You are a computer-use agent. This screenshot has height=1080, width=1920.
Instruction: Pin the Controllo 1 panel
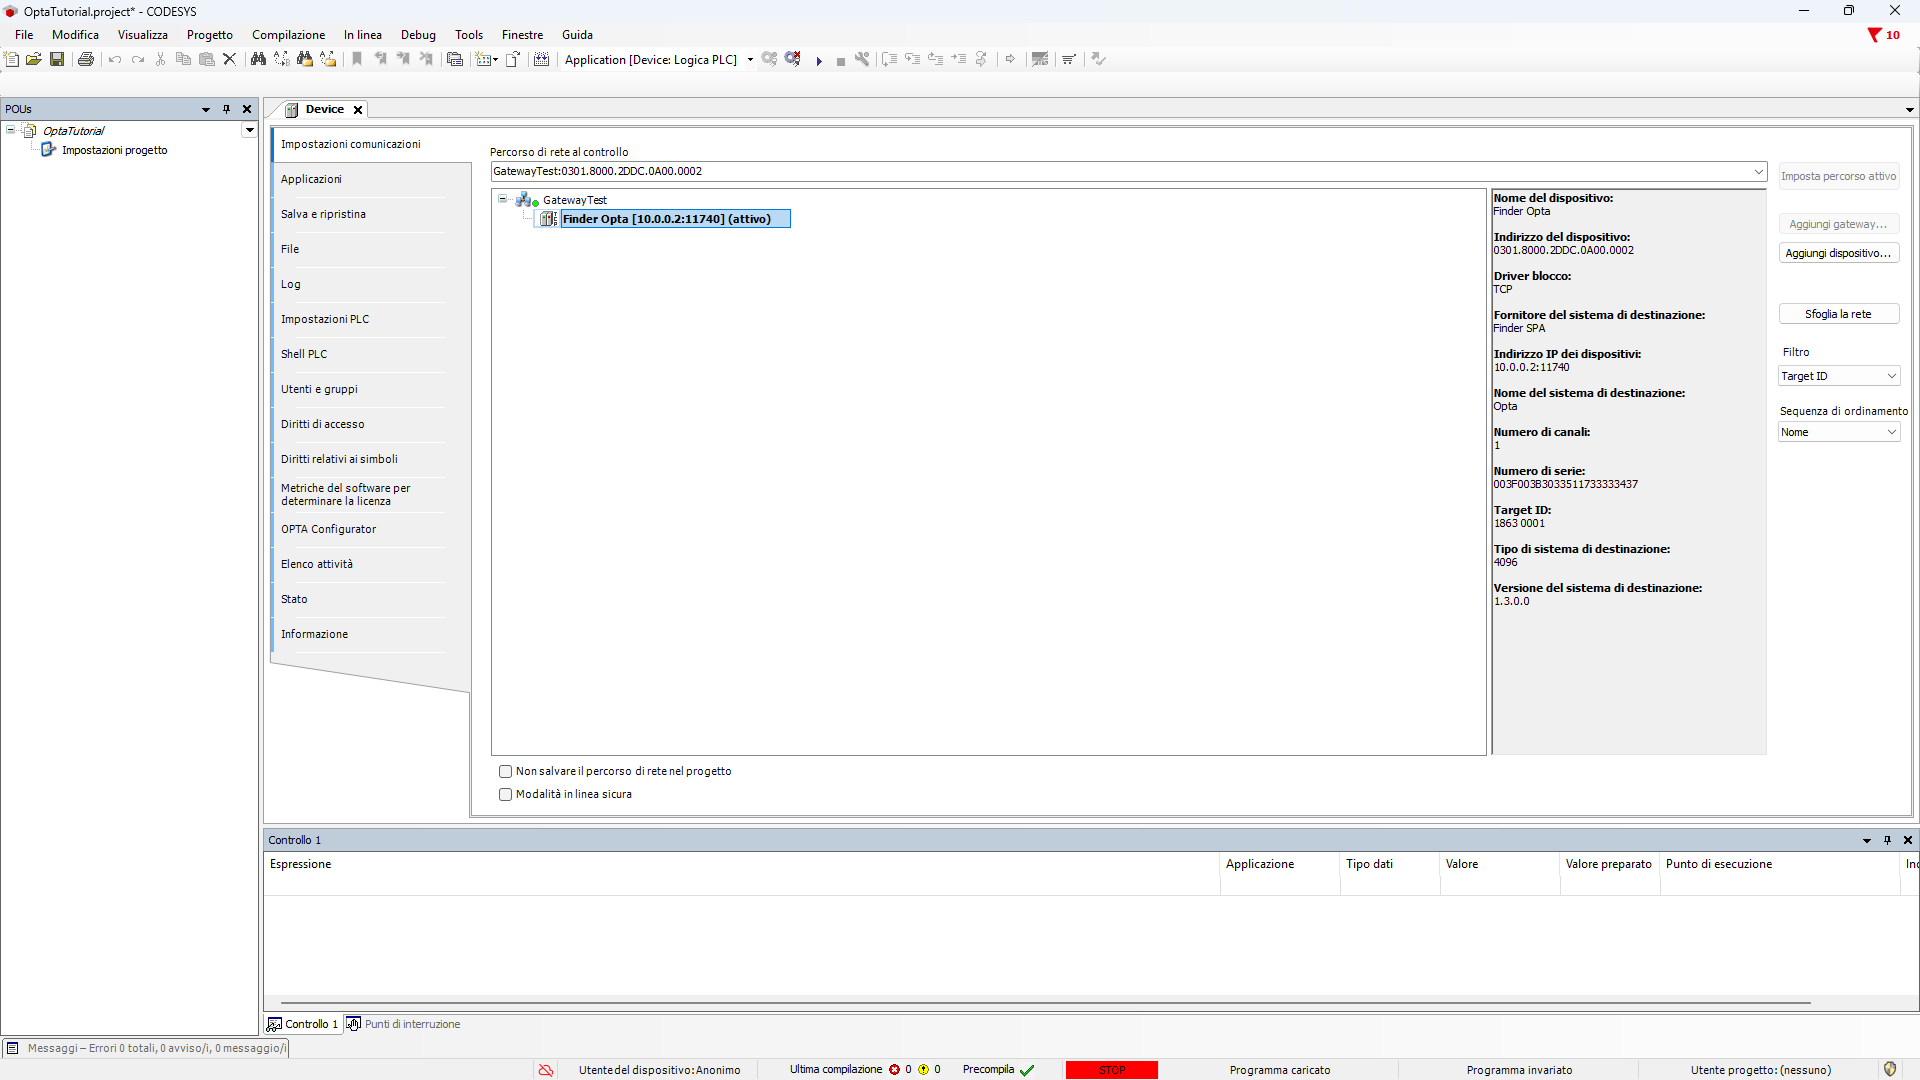[x=1887, y=840]
